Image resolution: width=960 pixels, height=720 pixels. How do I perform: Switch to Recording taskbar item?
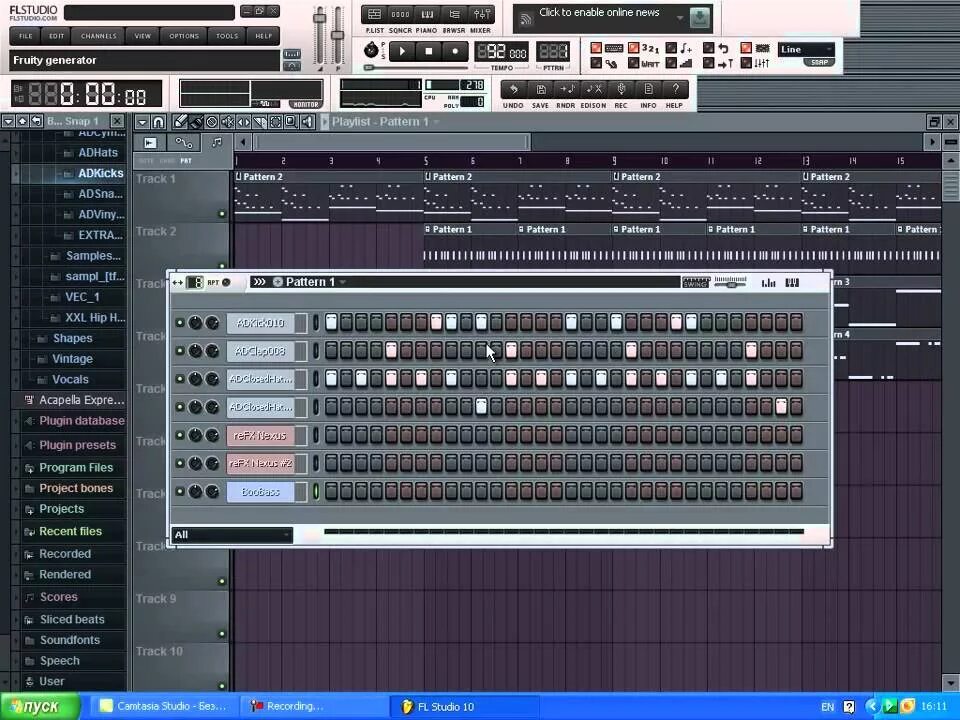314,707
